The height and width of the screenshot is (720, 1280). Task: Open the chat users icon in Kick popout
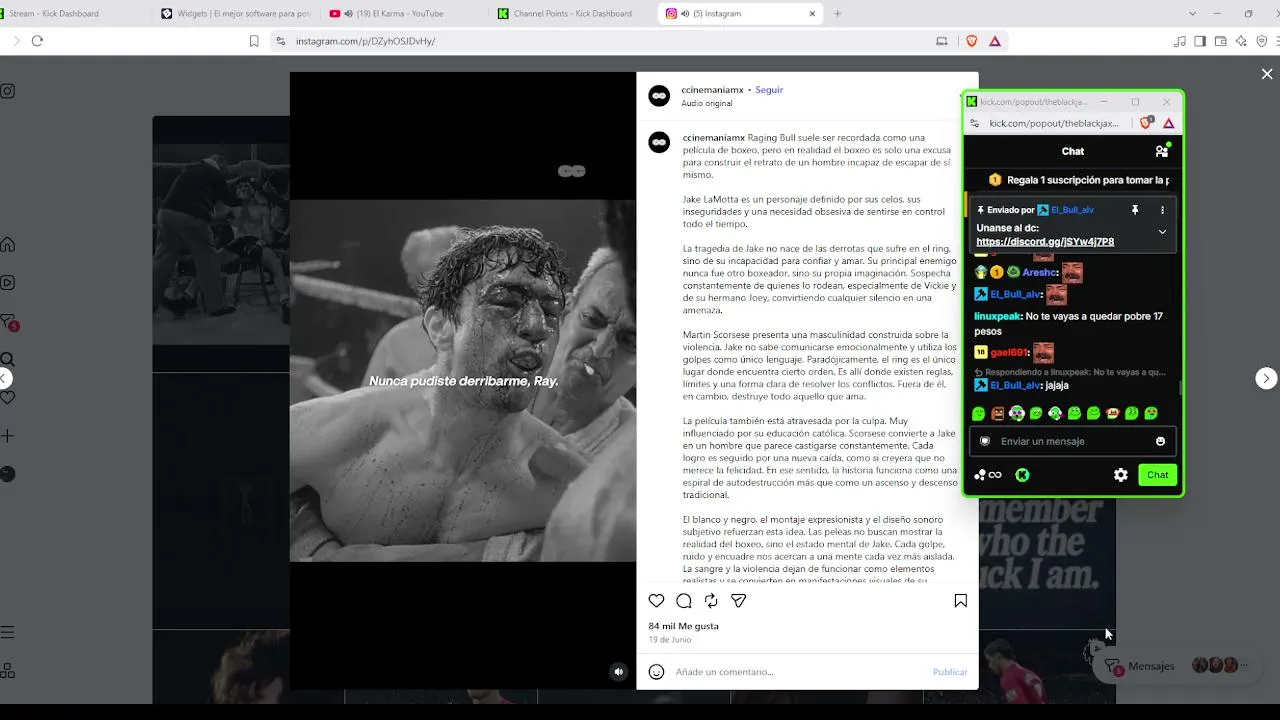[x=1162, y=151]
